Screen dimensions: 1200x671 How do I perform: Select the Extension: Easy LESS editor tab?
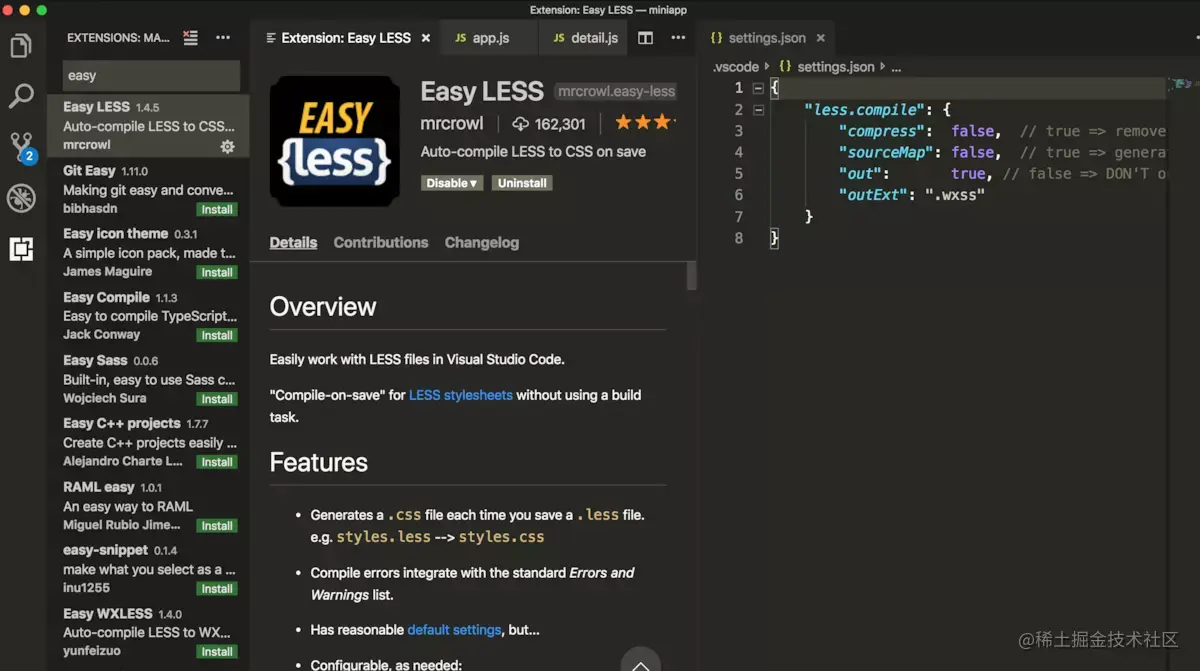[345, 38]
